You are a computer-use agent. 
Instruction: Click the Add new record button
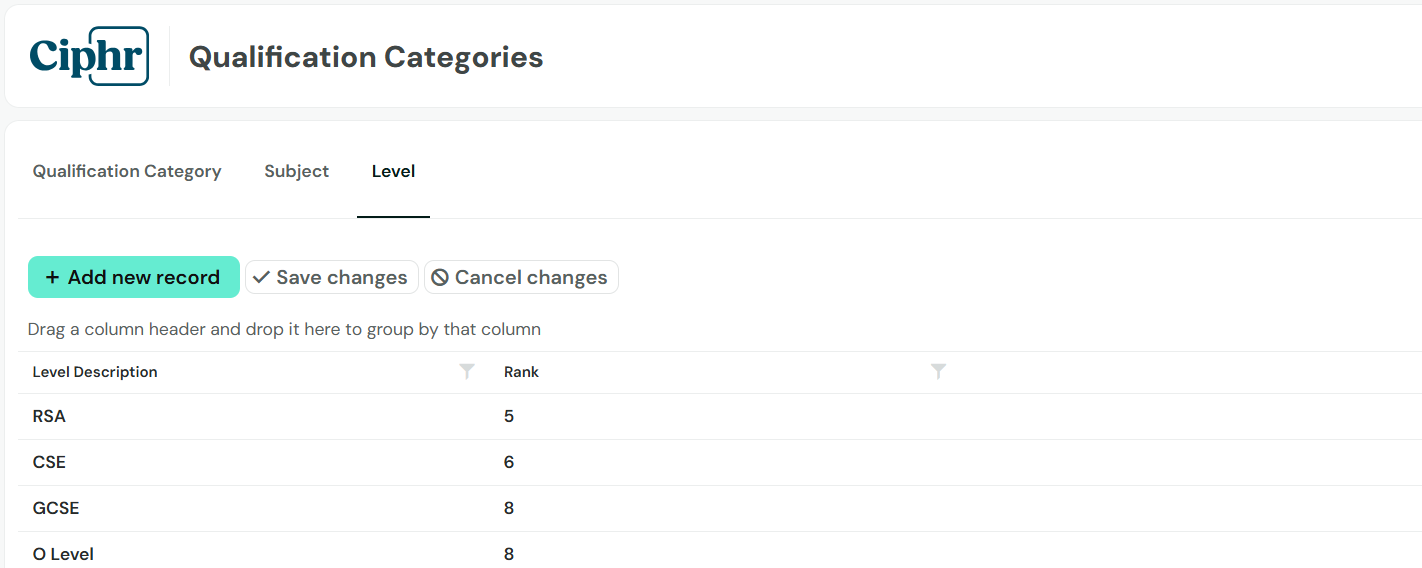click(134, 277)
